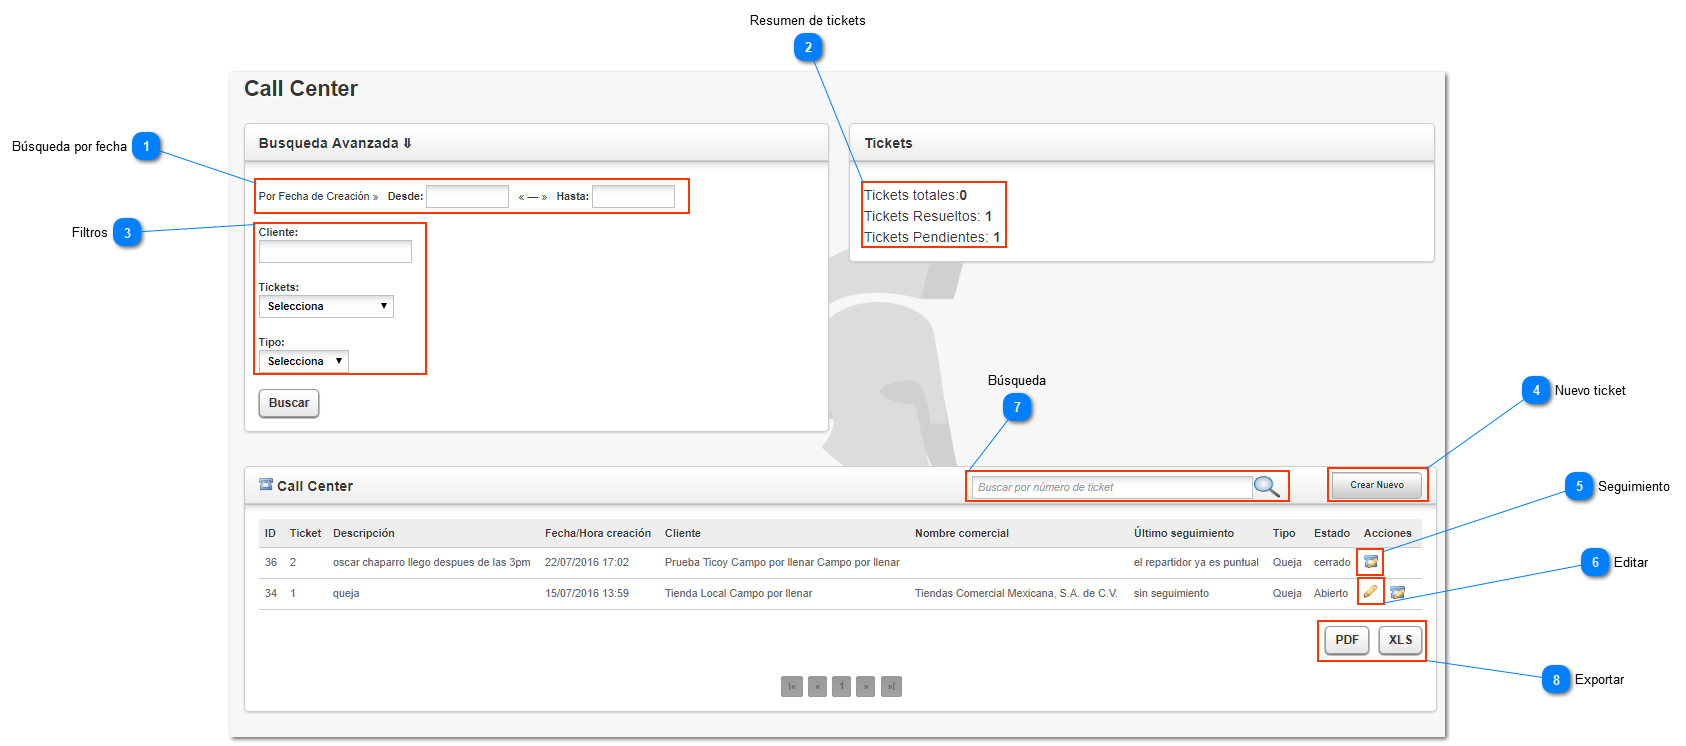The image size is (1686, 746).
Task: Export the list as XLS
Action: click(x=1400, y=640)
